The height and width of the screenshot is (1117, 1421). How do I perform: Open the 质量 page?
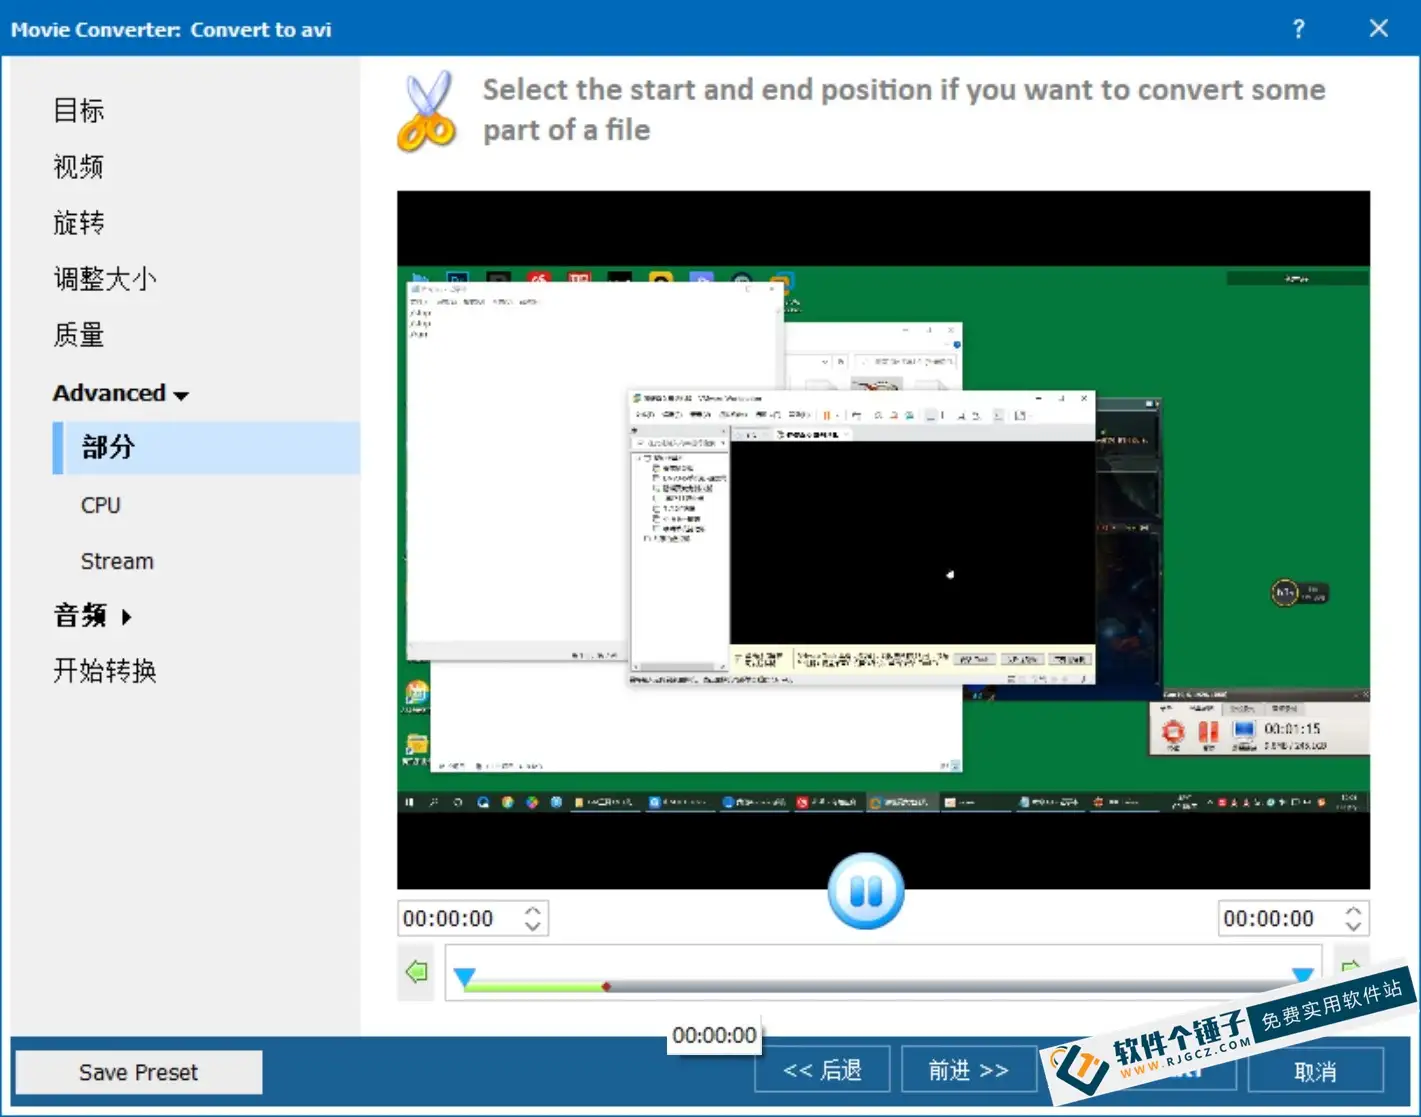tap(78, 335)
